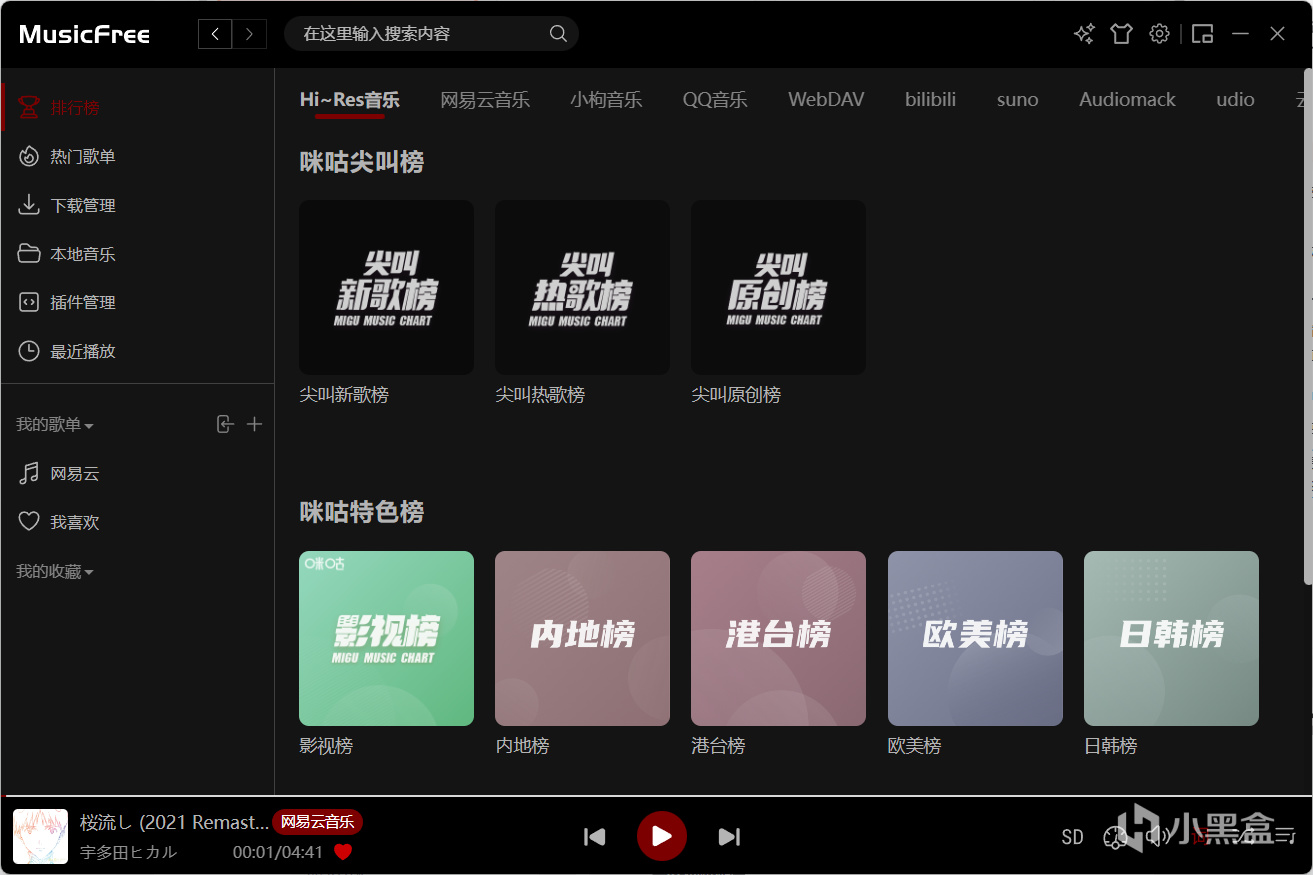Toggle the desktop lyrics 词 icon

1201,837
